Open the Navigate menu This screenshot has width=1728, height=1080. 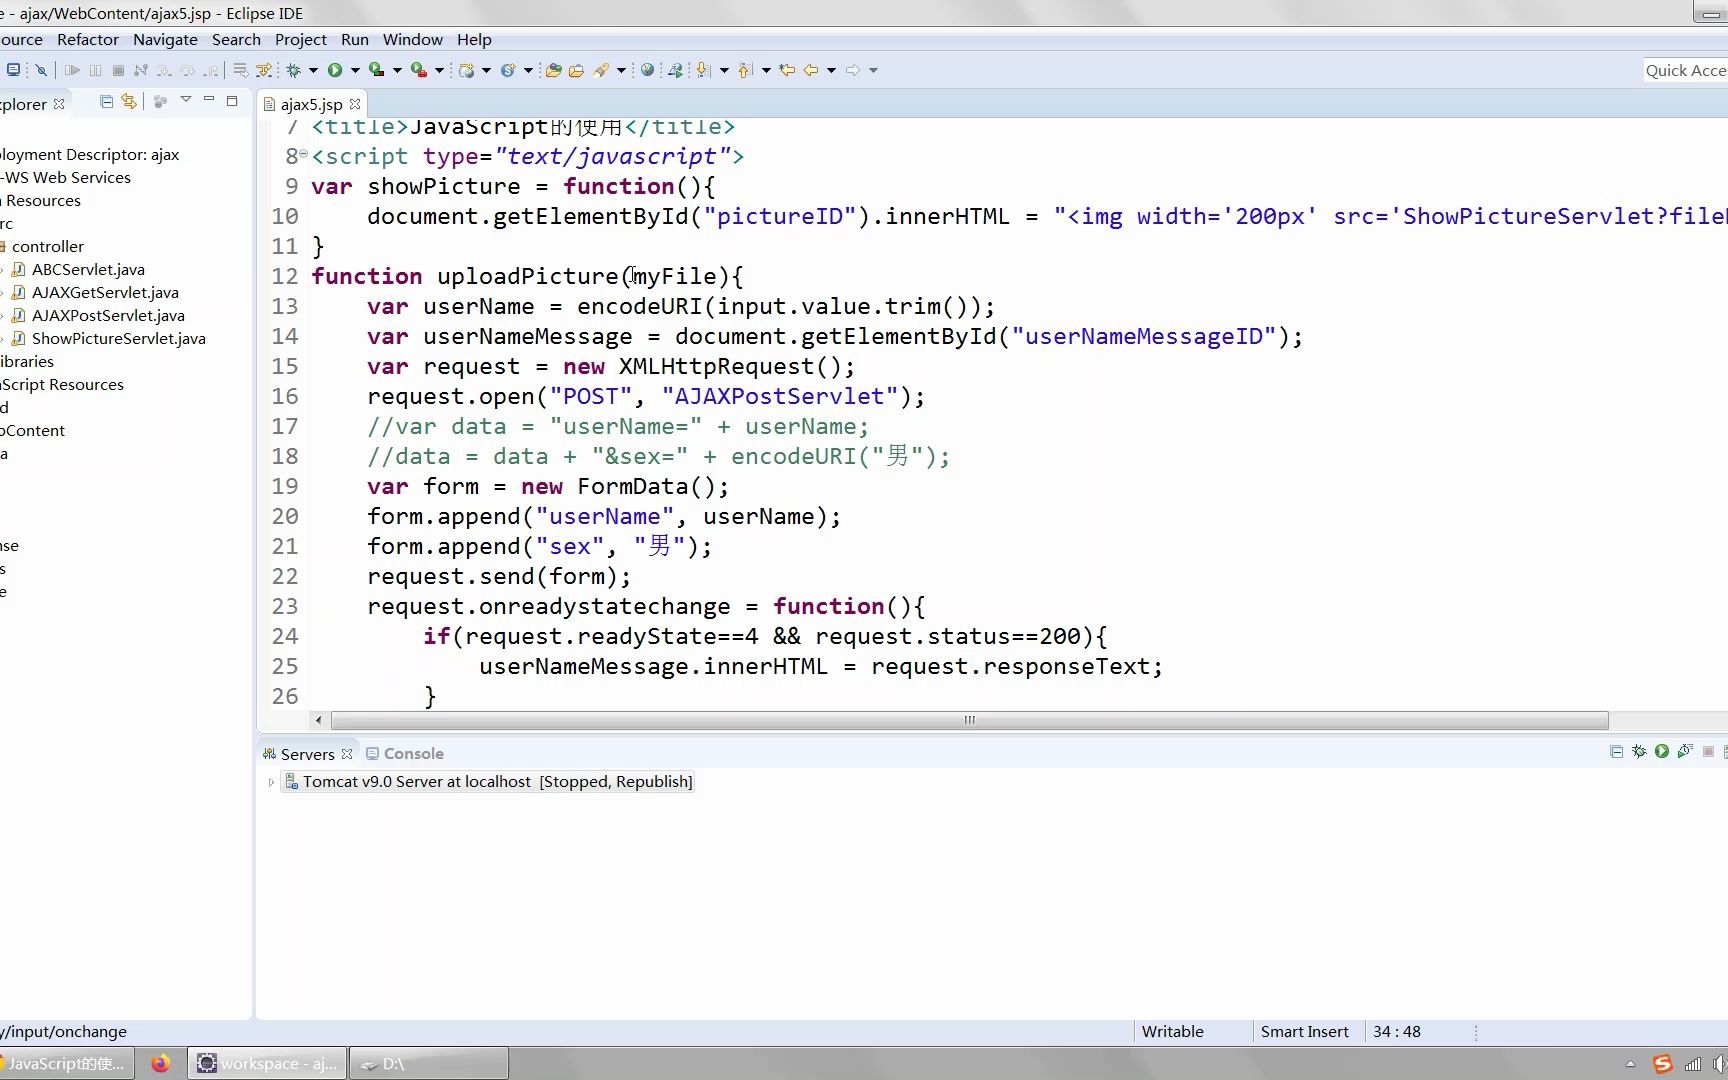pyautogui.click(x=165, y=39)
